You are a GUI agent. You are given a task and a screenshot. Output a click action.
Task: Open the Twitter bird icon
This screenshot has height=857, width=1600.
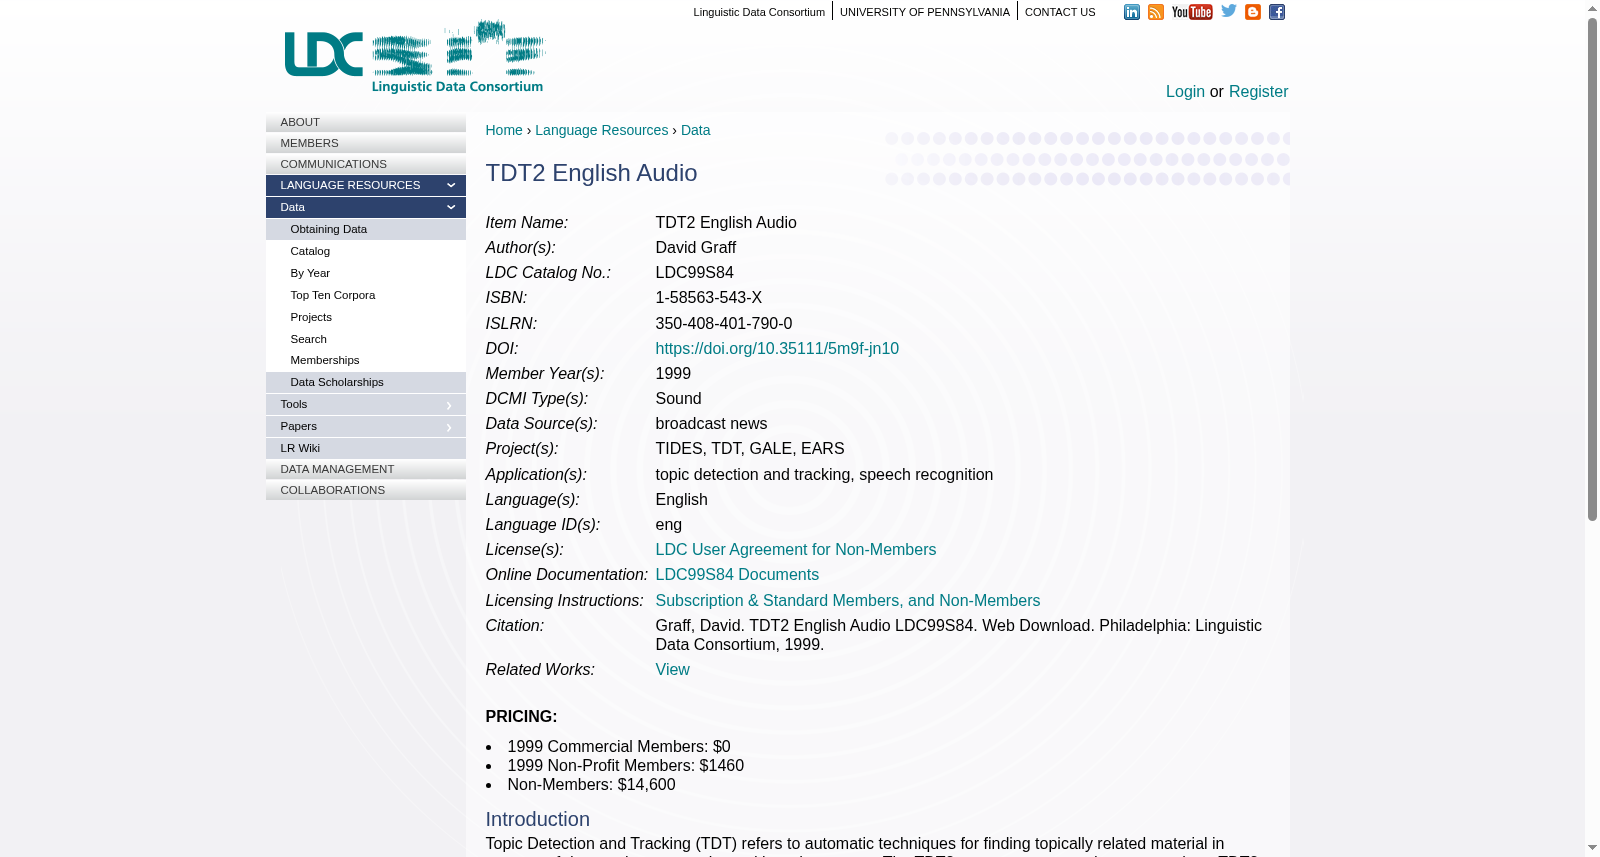pyautogui.click(x=1229, y=11)
